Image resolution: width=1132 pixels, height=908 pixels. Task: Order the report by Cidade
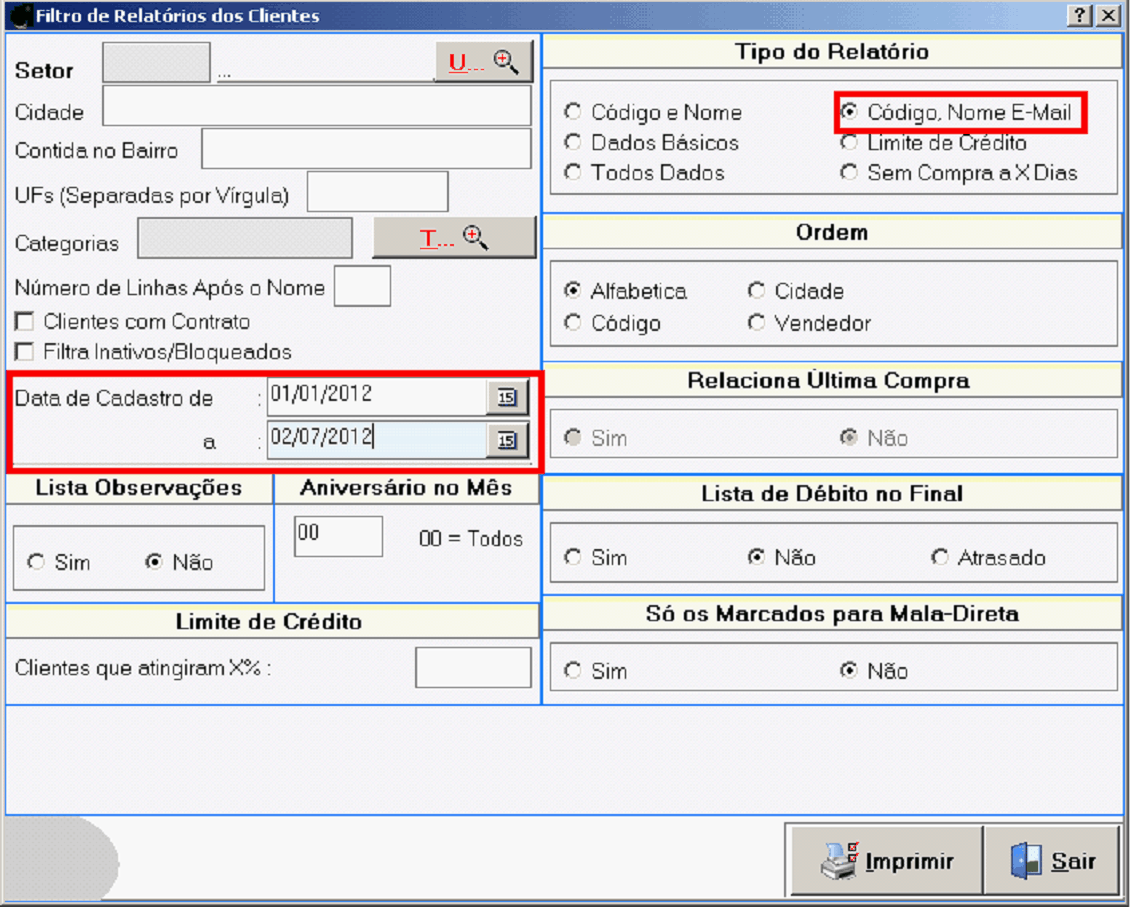point(757,291)
